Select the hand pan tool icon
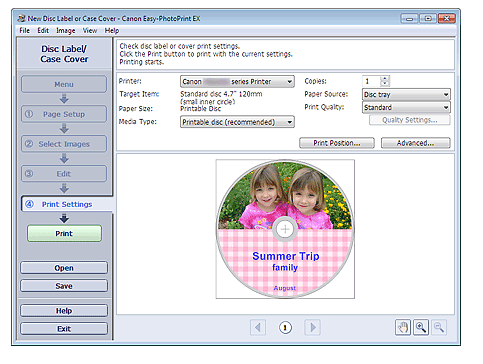Screen dimensions: 483x364 (x=403, y=327)
